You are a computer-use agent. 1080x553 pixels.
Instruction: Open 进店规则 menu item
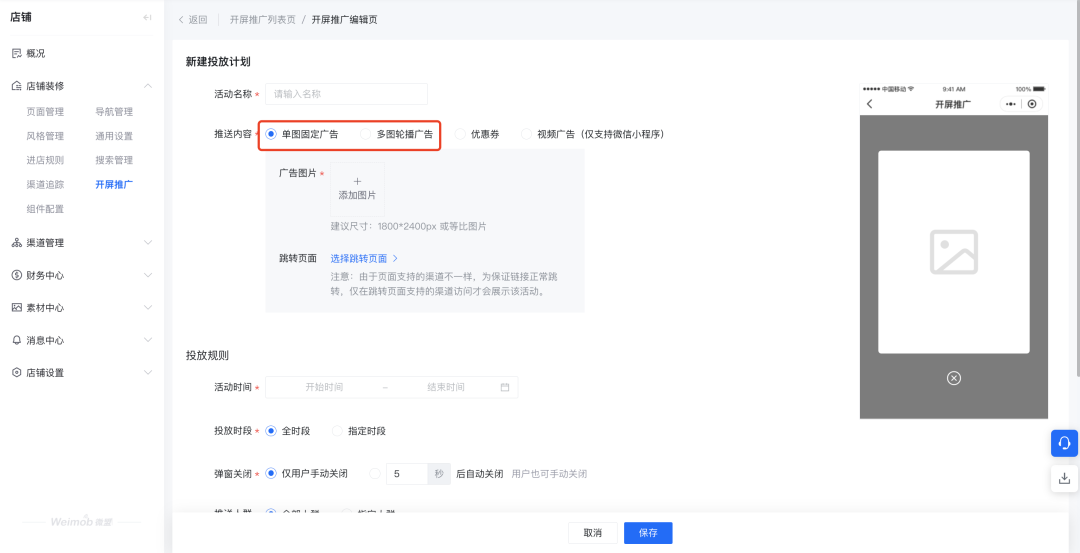point(45,160)
